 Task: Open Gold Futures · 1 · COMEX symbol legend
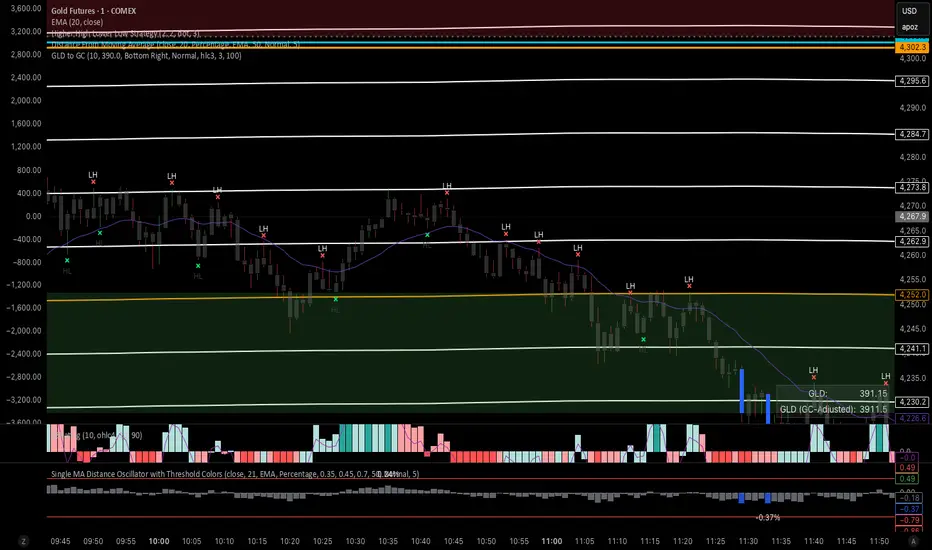[93, 11]
